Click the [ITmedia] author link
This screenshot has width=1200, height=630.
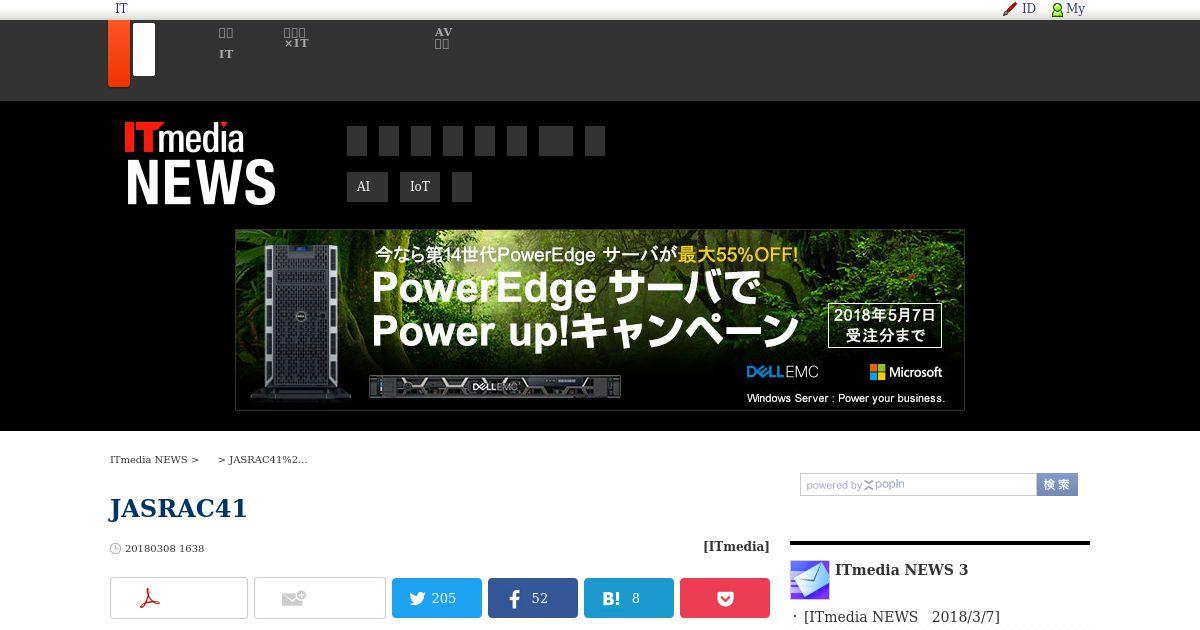tap(736, 546)
